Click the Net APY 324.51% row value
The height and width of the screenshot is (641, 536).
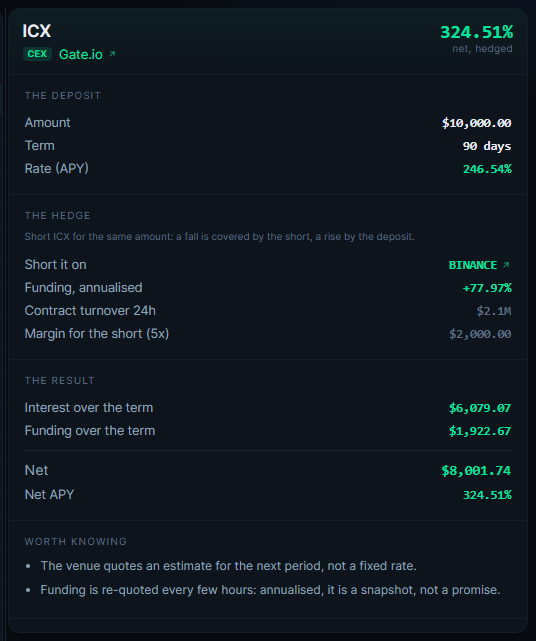(x=487, y=495)
